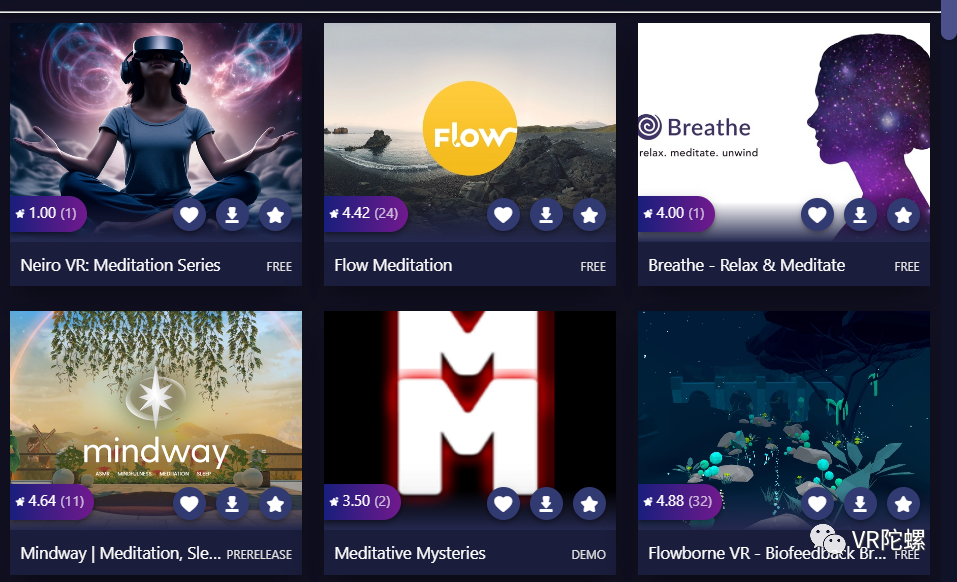
Task: Star icon on Breathe - Relax & Meditate
Action: point(903,215)
